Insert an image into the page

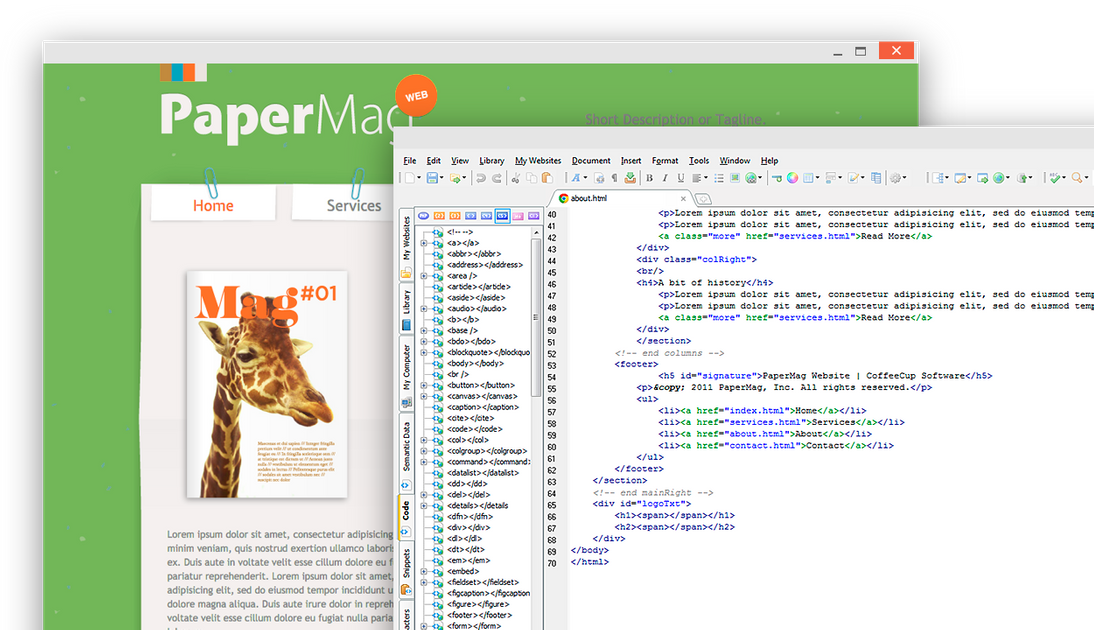[734, 177]
